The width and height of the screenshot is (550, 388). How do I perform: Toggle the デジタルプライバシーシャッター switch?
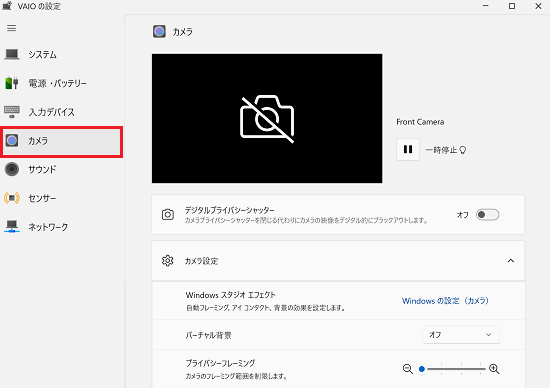(487, 215)
